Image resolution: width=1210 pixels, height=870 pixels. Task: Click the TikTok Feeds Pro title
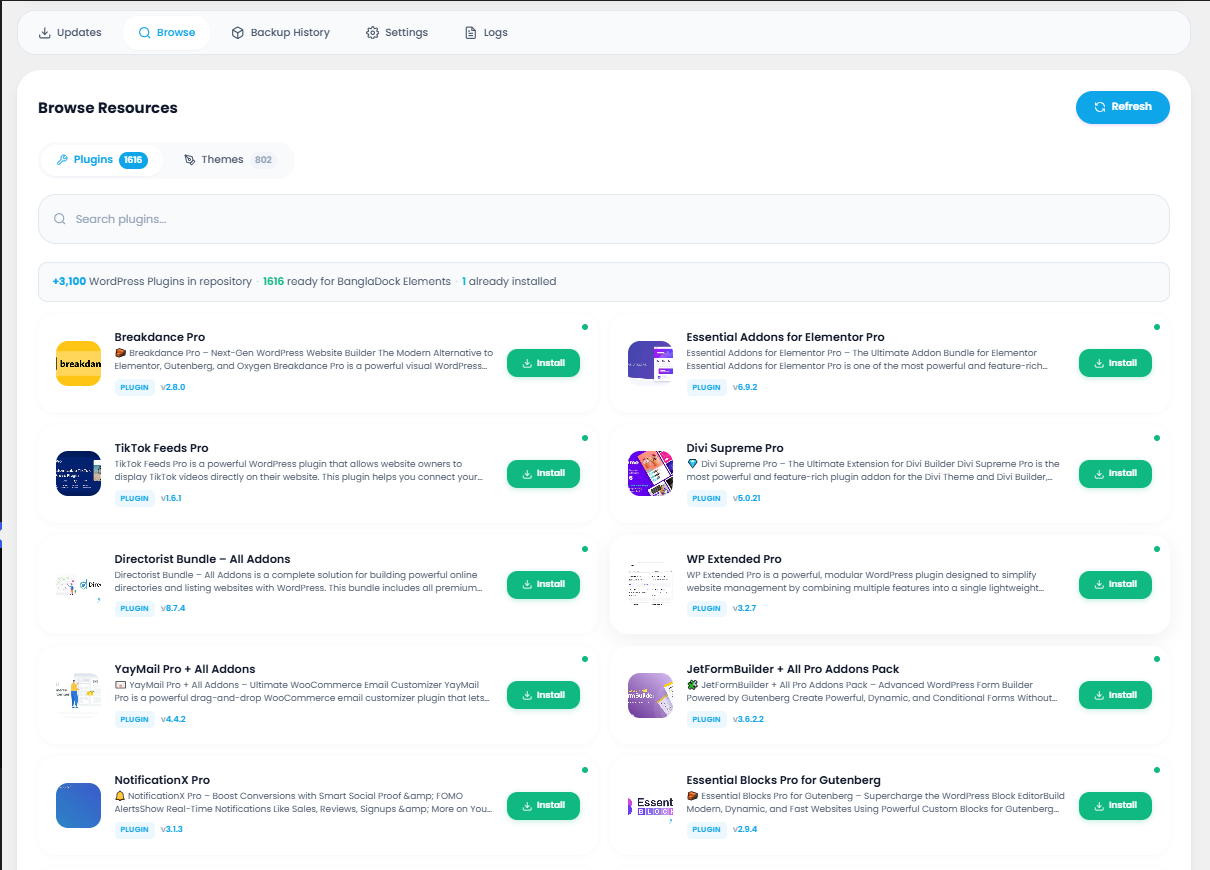162,448
